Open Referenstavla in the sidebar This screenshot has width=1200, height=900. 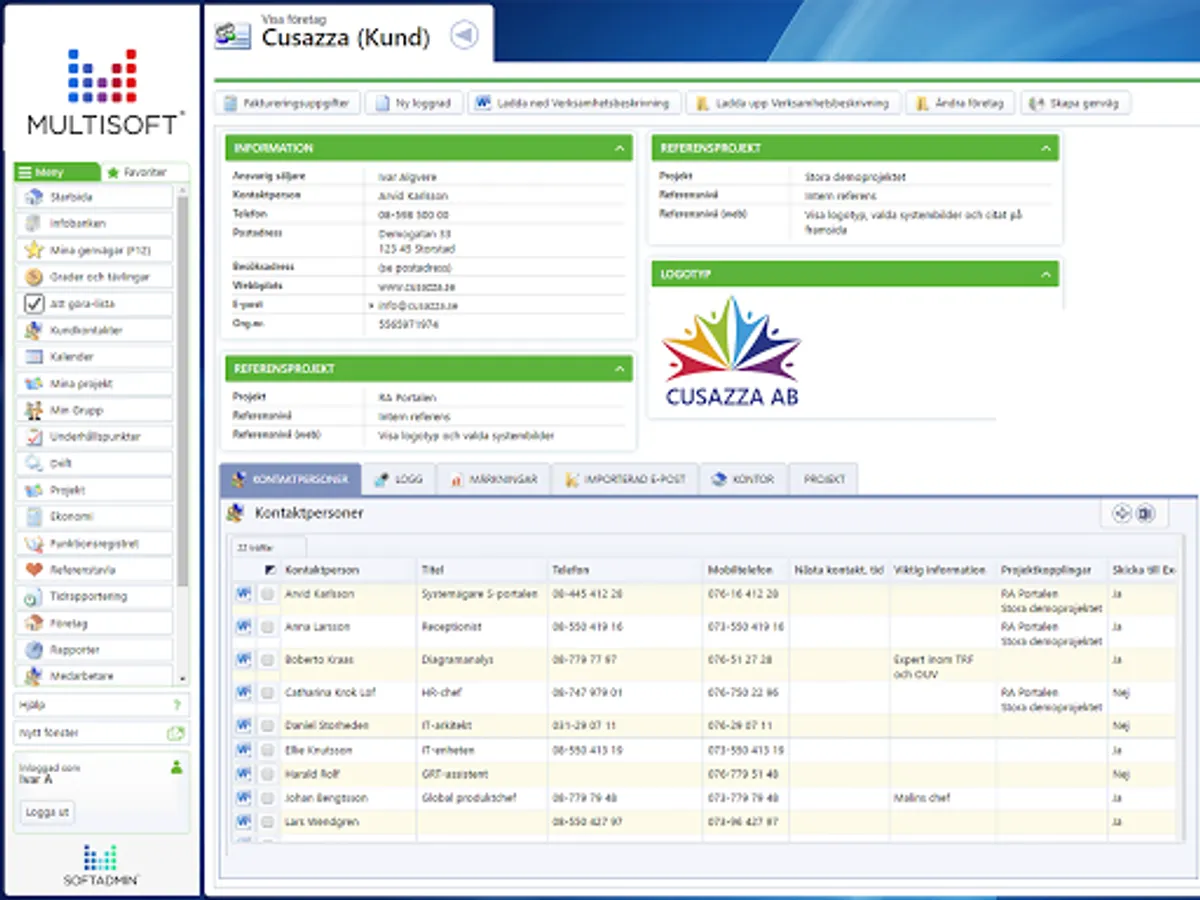tap(94, 570)
